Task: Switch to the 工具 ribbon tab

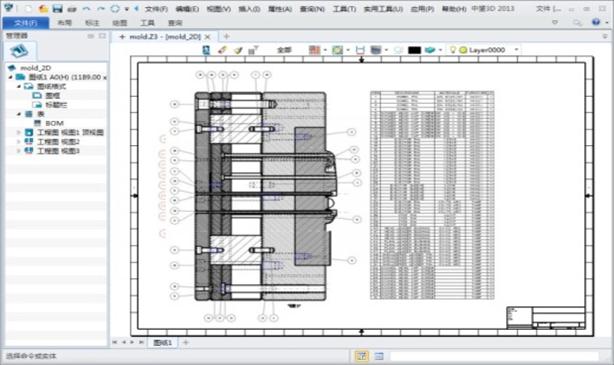Action: pyautogui.click(x=147, y=23)
